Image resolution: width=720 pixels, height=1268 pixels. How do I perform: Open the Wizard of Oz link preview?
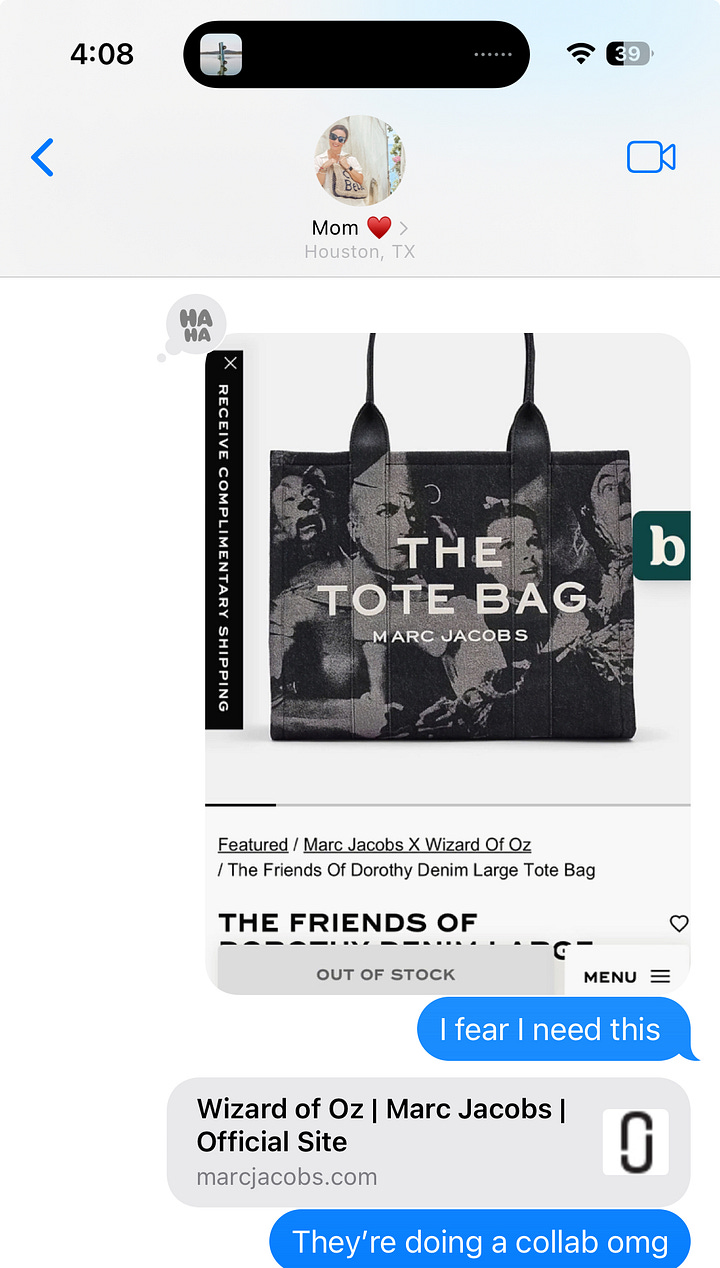(x=429, y=1141)
